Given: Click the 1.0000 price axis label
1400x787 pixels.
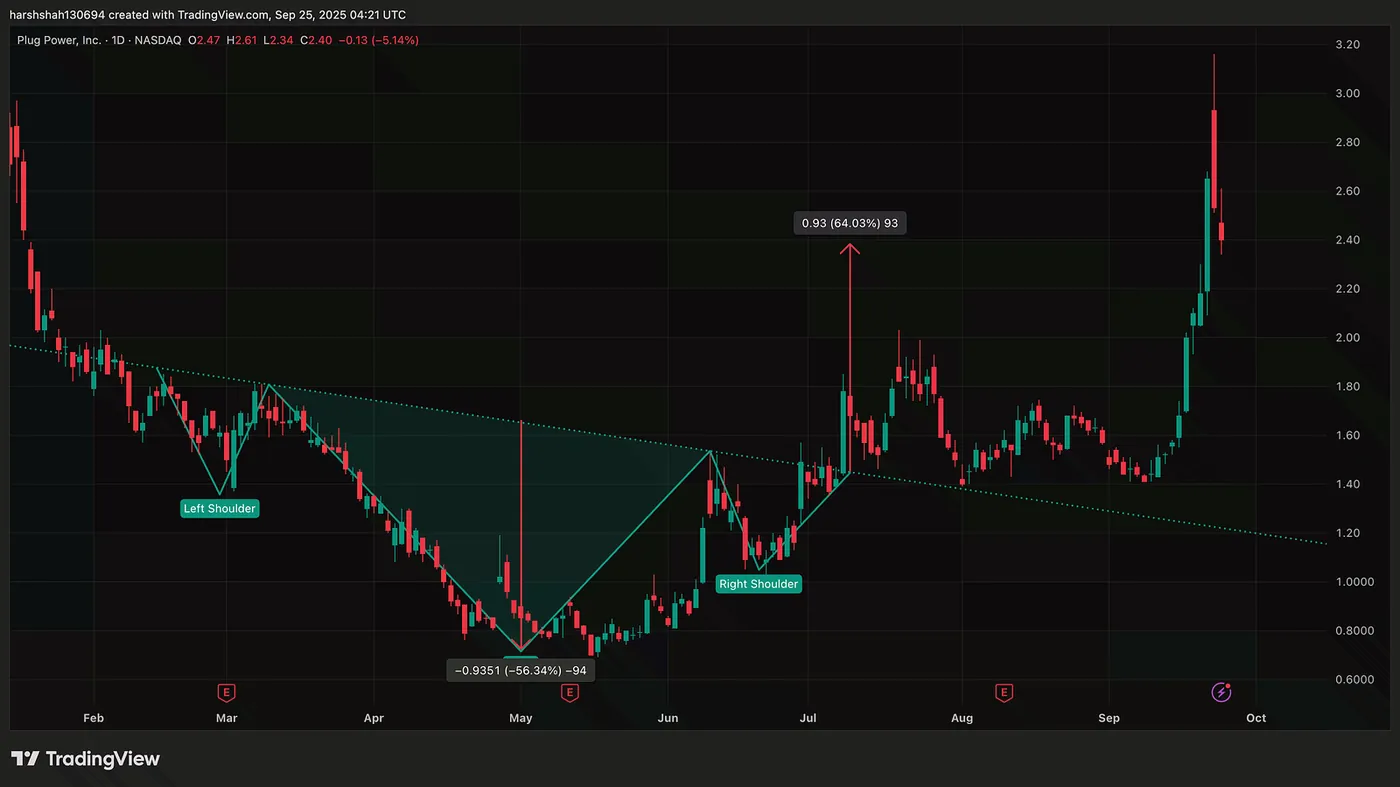Looking at the screenshot, I should (x=1353, y=582).
